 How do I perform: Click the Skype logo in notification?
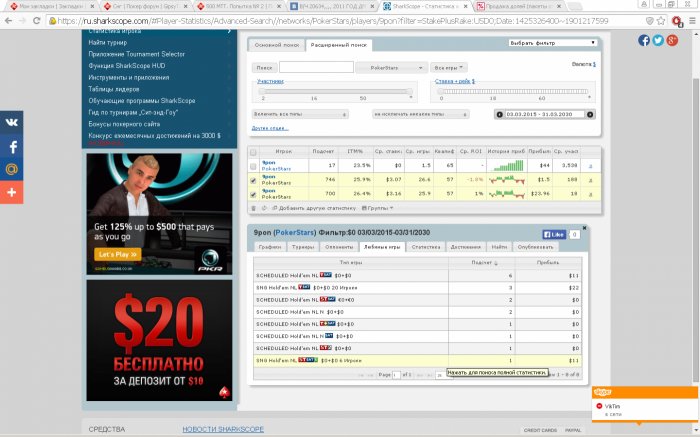(x=602, y=392)
